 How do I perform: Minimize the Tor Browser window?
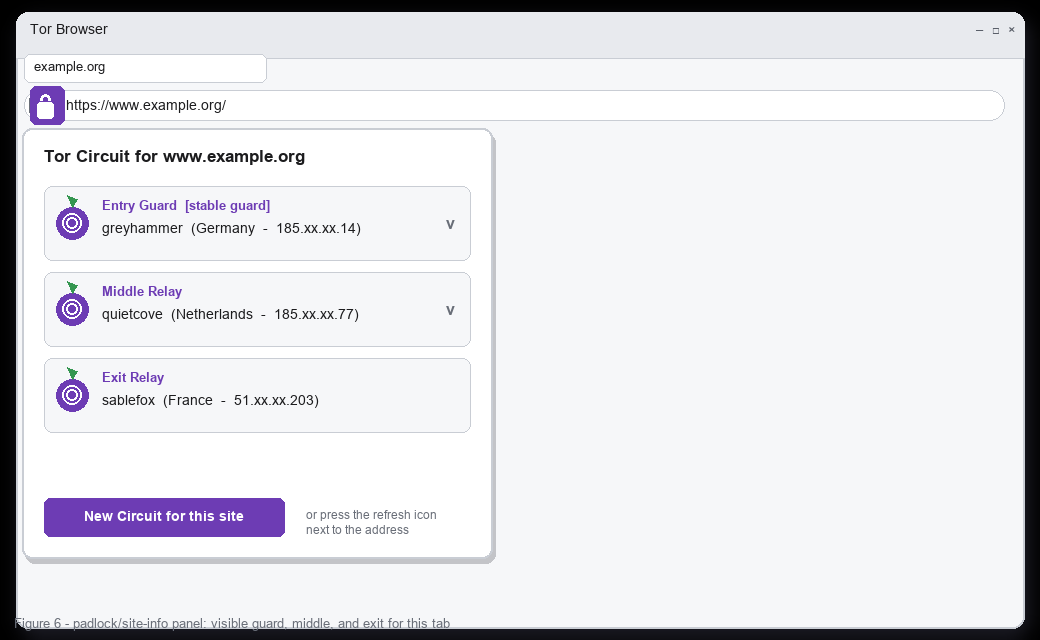click(979, 30)
